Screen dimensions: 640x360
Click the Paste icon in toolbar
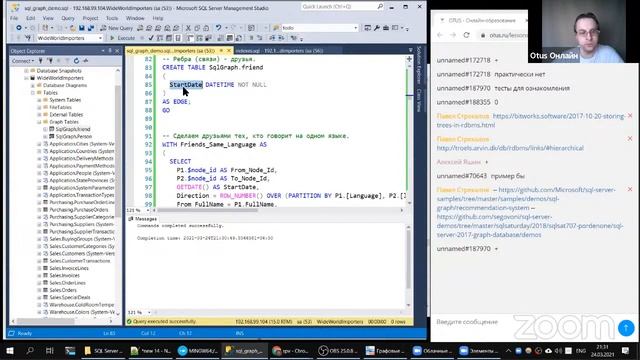click(x=206, y=28)
